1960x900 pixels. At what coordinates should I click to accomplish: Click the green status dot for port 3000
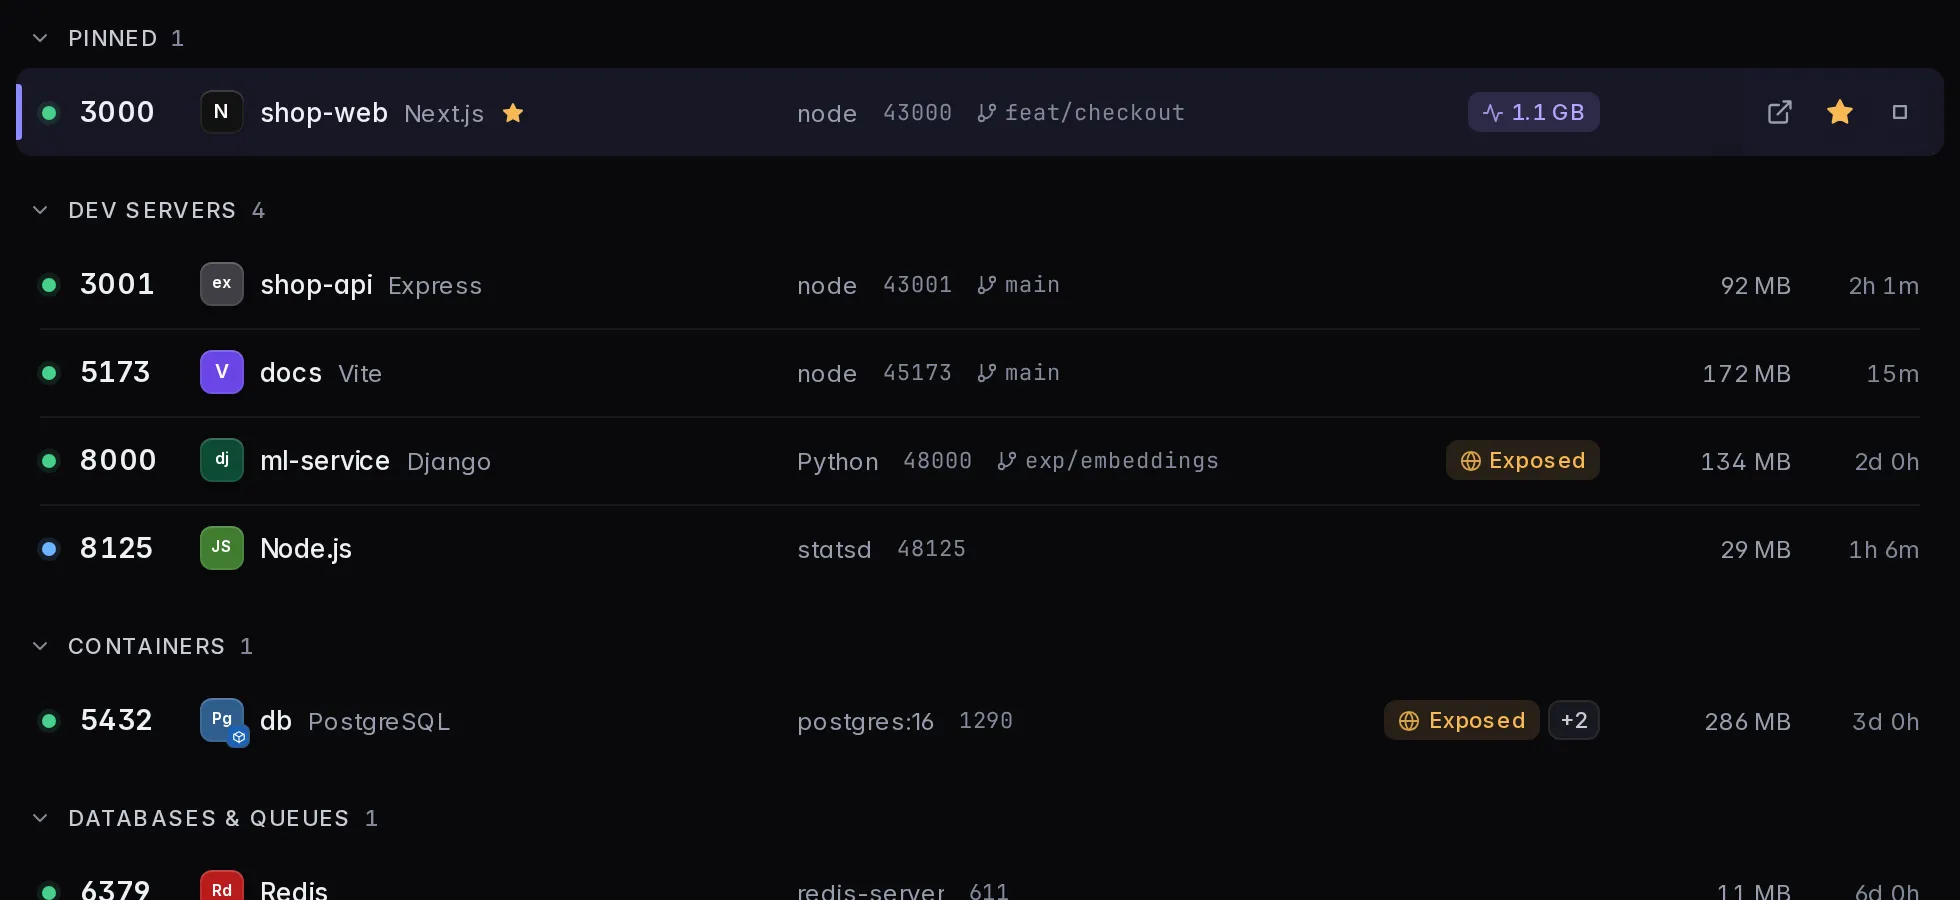pyautogui.click(x=49, y=113)
